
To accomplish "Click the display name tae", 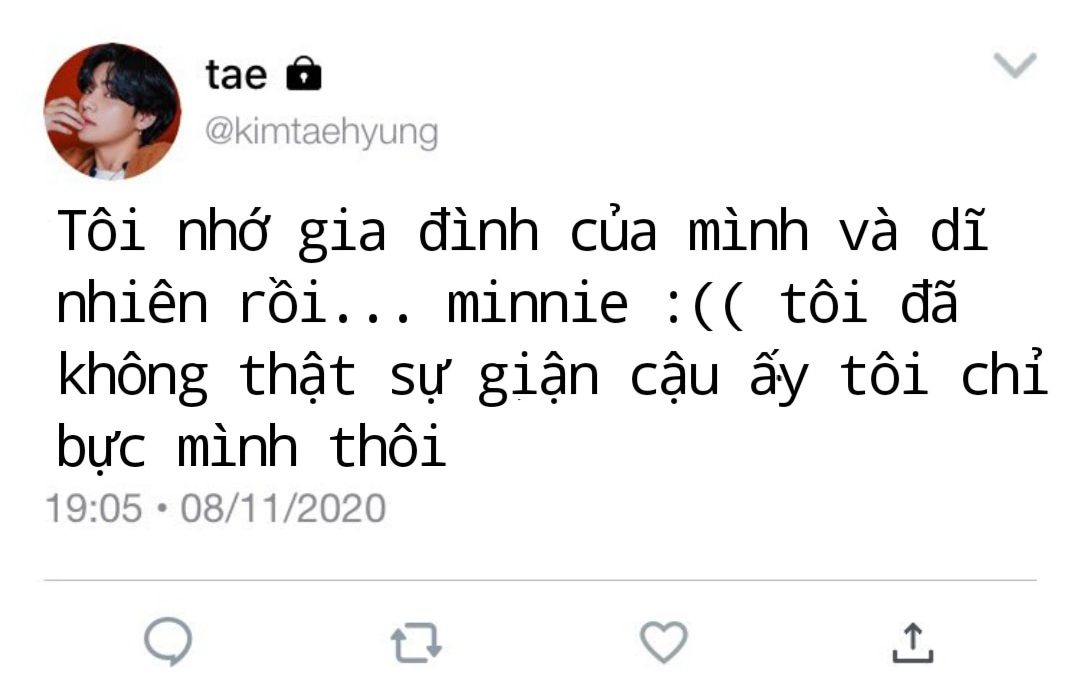I will coord(236,74).
